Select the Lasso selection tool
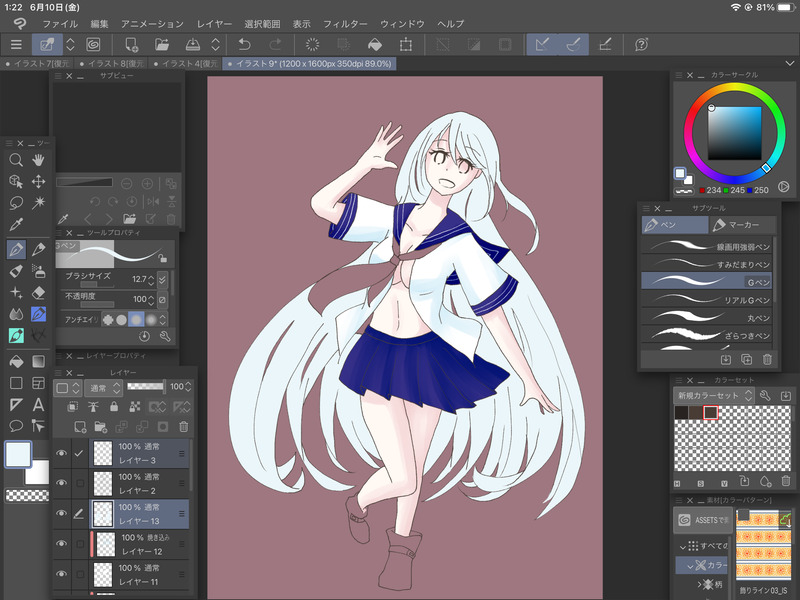Screen dimensions: 800x600 point(16,203)
